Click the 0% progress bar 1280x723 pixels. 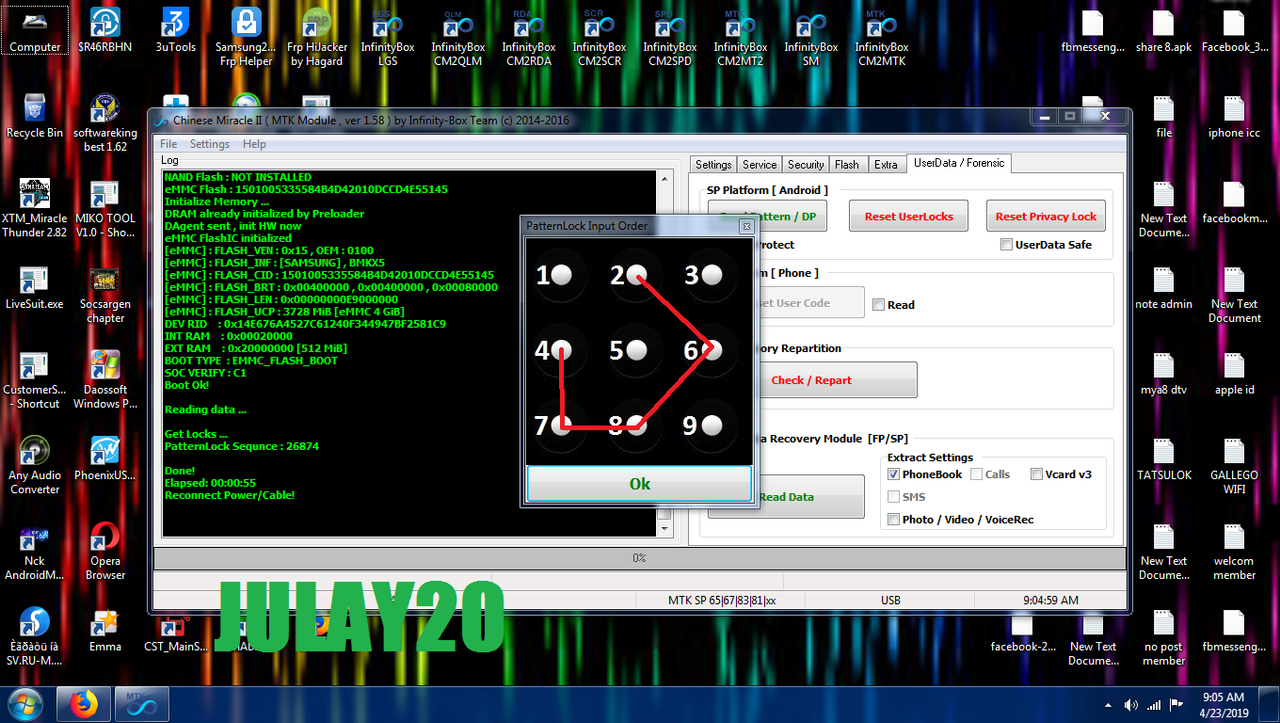pyautogui.click(x=639, y=558)
